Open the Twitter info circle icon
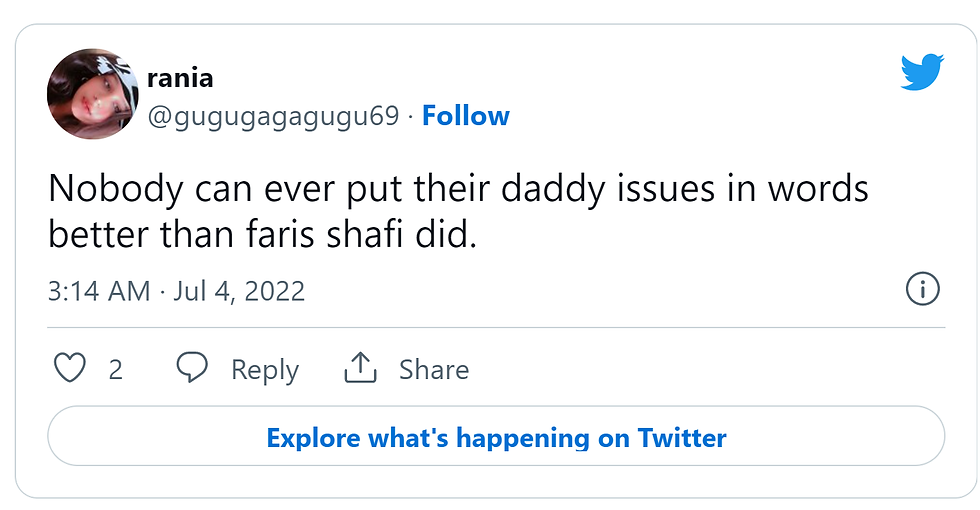The width and height of the screenshot is (980, 510). point(922,289)
